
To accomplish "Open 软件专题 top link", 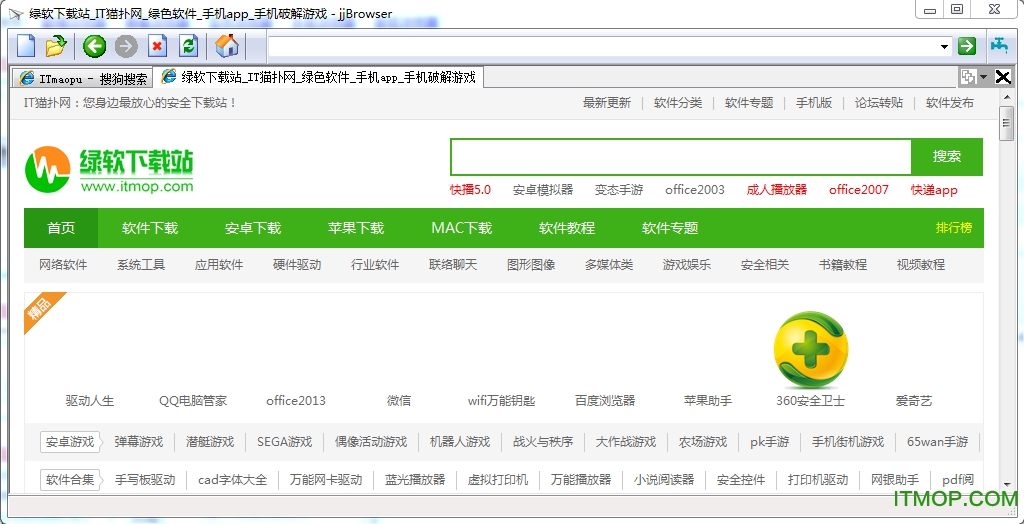I will (x=749, y=103).
